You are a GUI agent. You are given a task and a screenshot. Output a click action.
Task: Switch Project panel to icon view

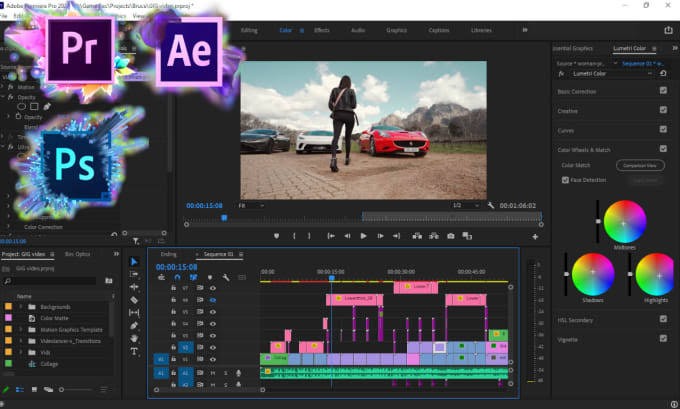34,389
